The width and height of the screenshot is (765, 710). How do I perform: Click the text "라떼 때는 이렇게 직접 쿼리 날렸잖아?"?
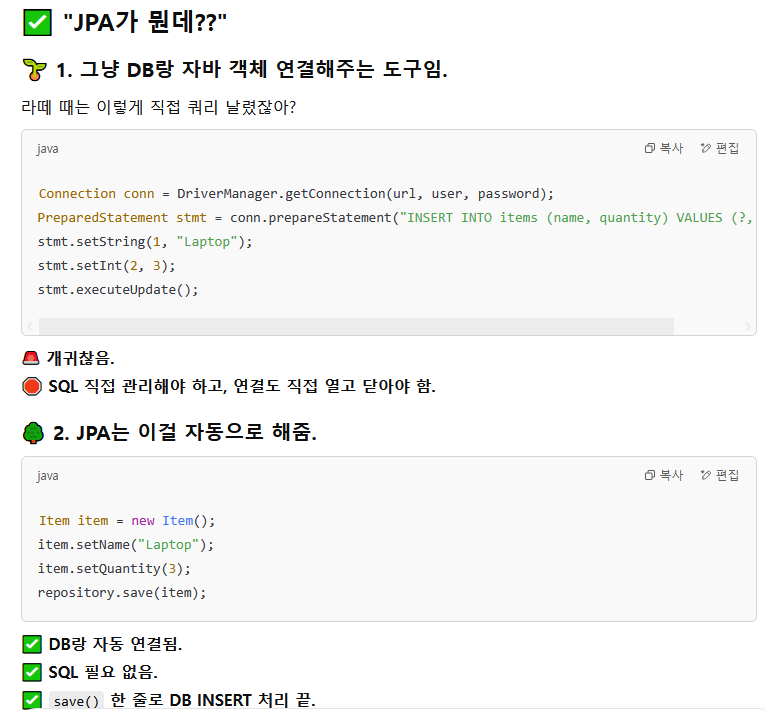159,107
